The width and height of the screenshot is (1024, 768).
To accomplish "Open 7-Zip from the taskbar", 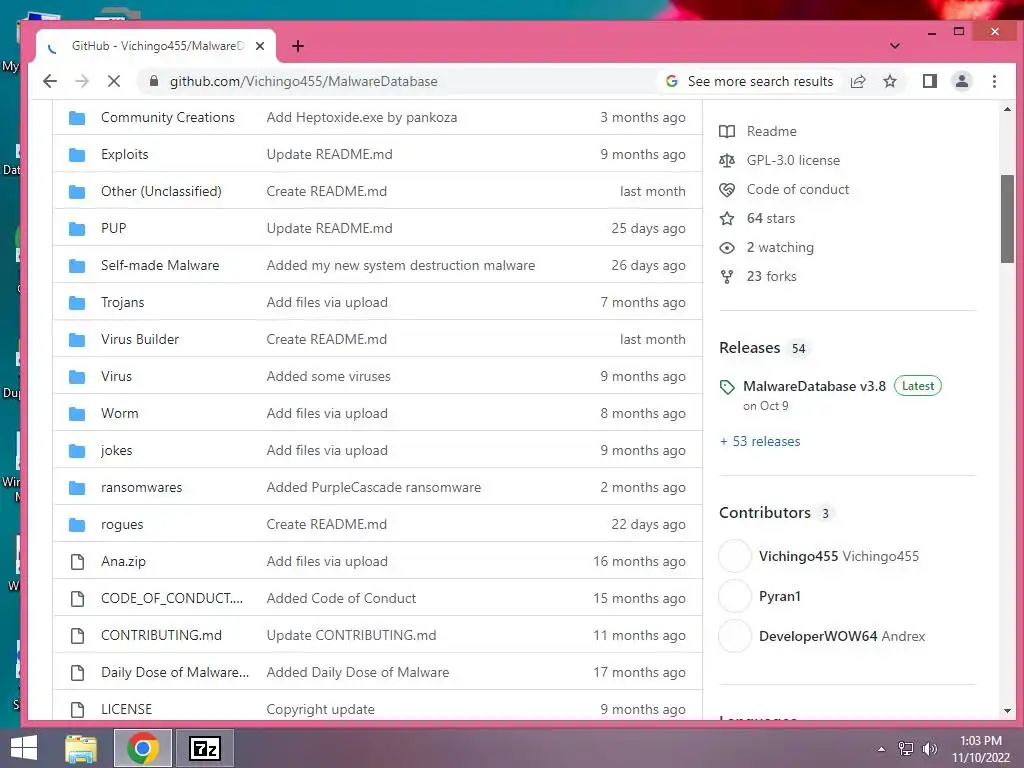I will (x=205, y=748).
